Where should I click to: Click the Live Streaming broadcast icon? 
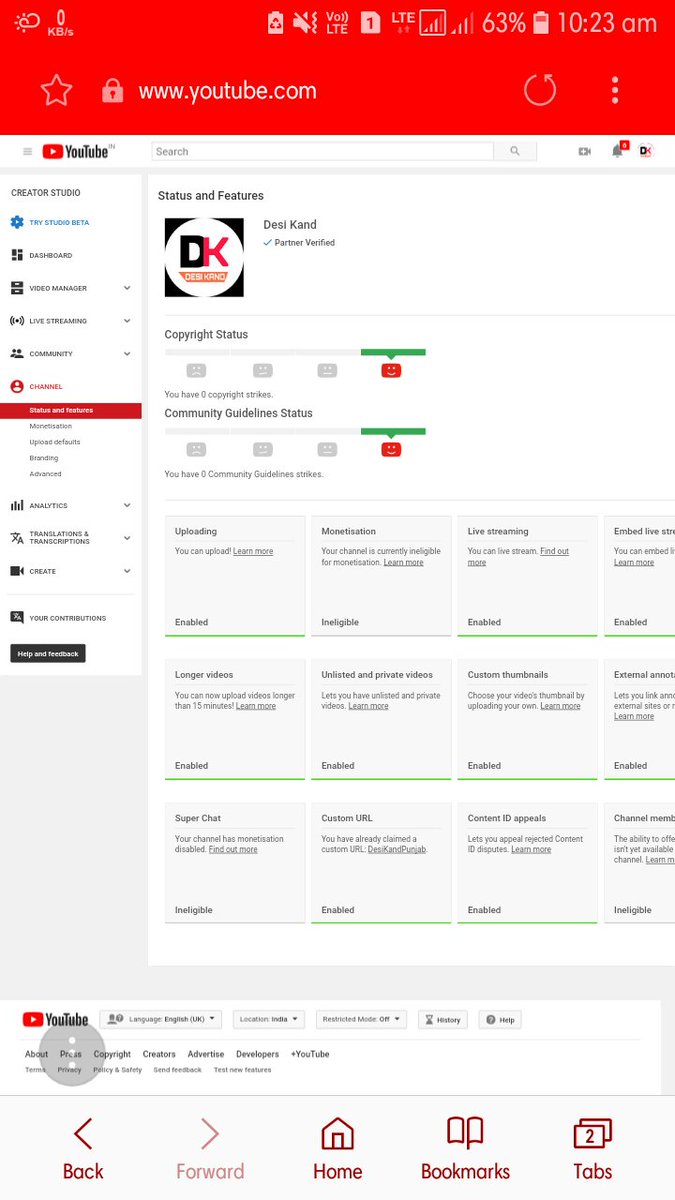(17, 321)
